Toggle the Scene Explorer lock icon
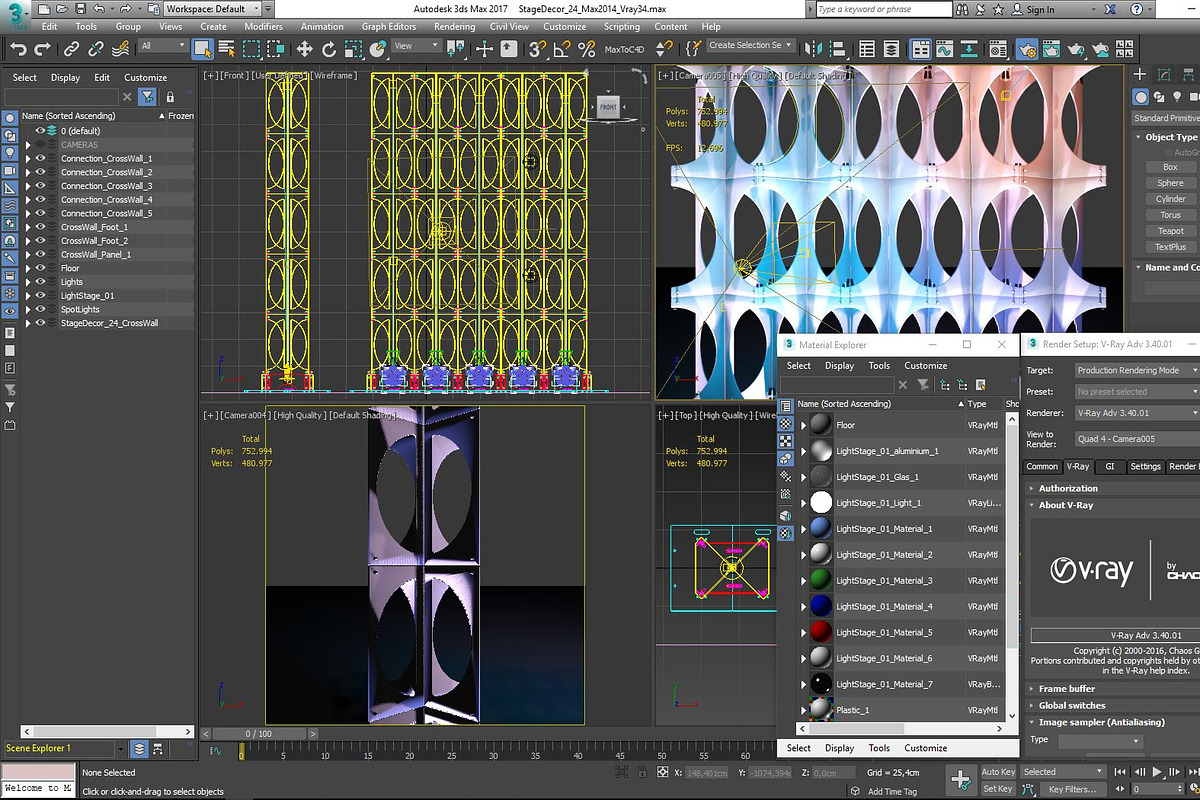 [x=170, y=96]
